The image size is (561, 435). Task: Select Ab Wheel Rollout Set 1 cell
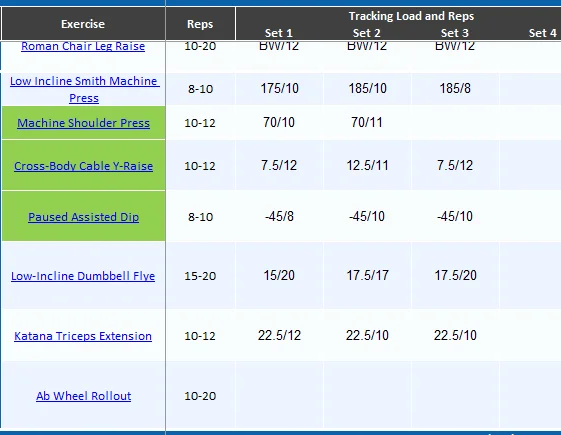pos(279,395)
